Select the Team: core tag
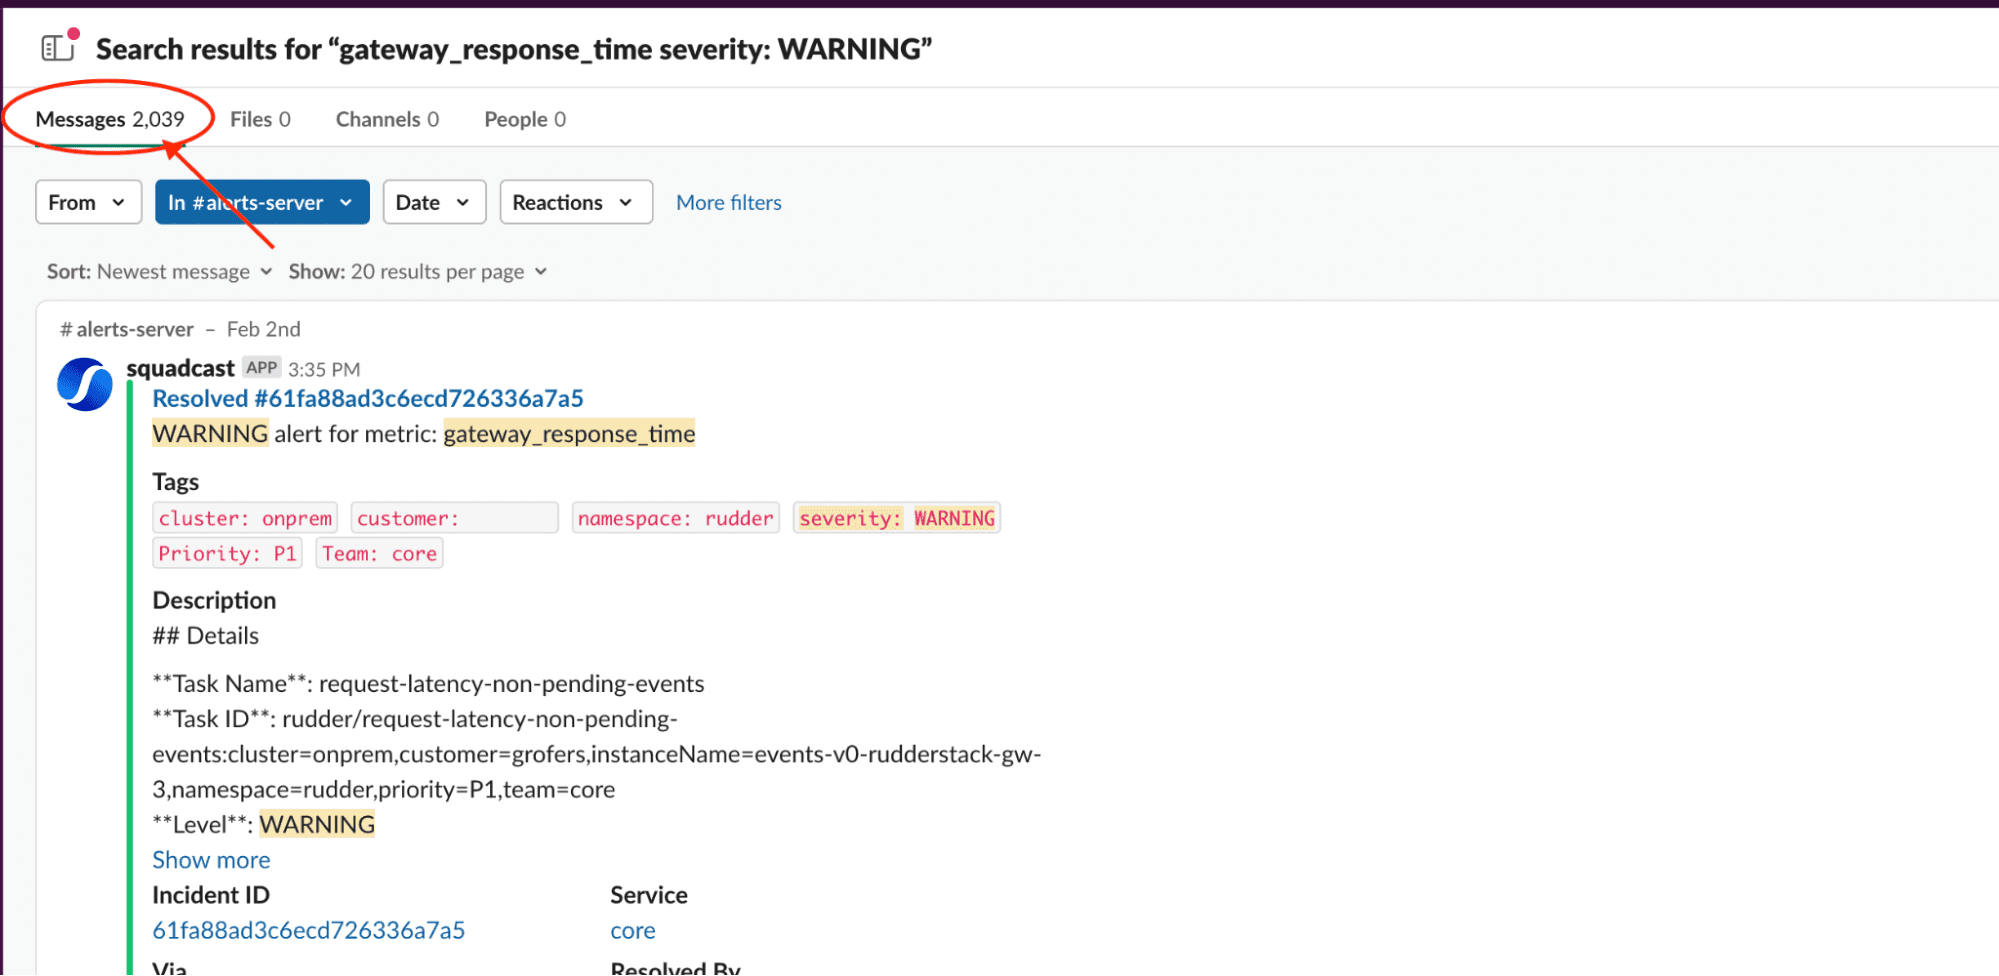 (380, 553)
